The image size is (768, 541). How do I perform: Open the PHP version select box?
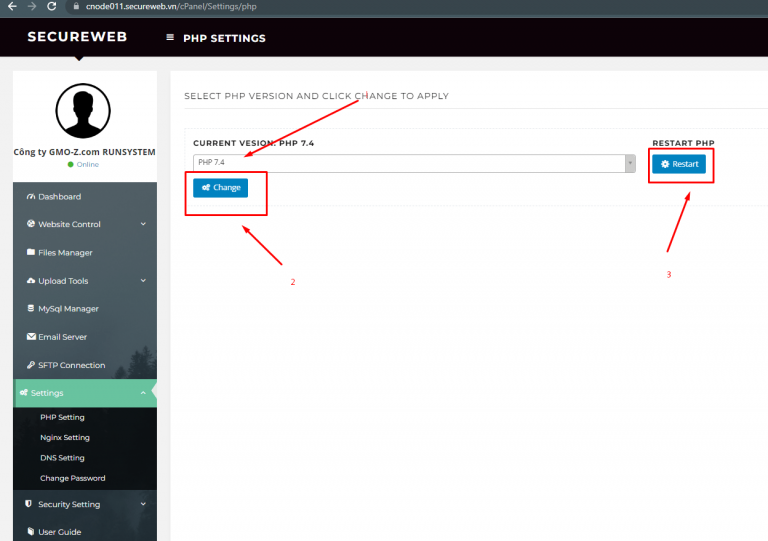tap(414, 163)
